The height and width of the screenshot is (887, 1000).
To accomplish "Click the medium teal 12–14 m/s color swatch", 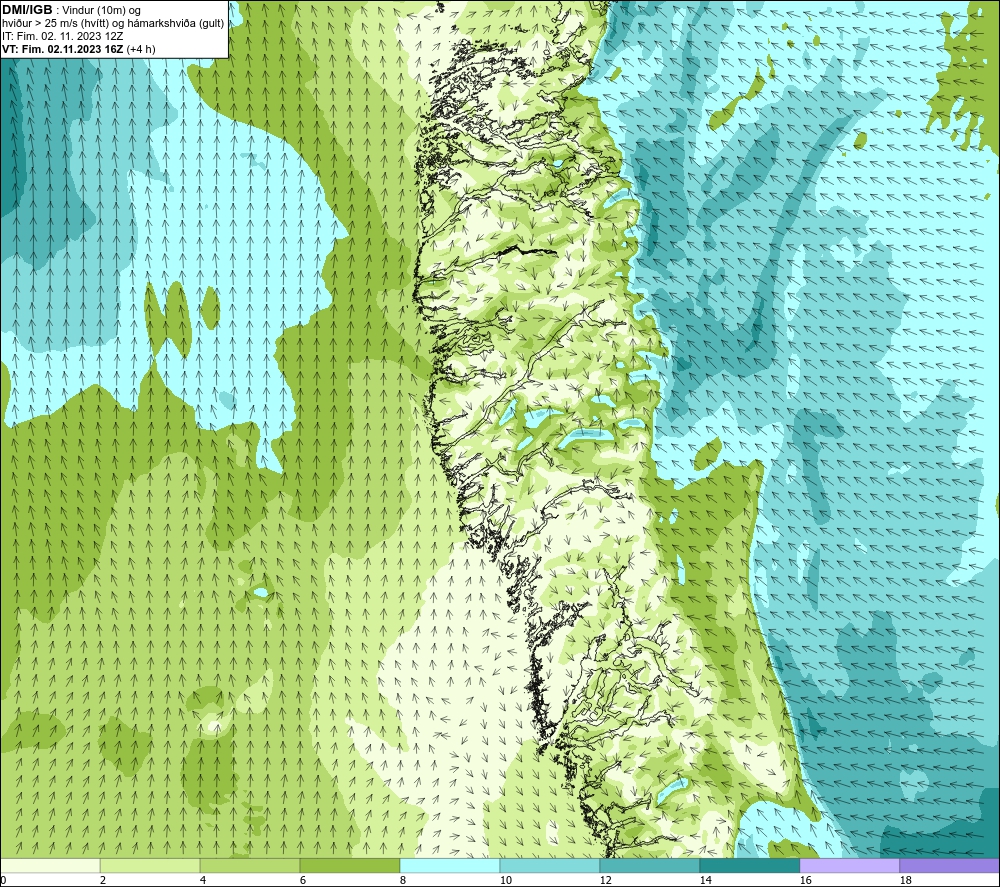I will pos(649,866).
